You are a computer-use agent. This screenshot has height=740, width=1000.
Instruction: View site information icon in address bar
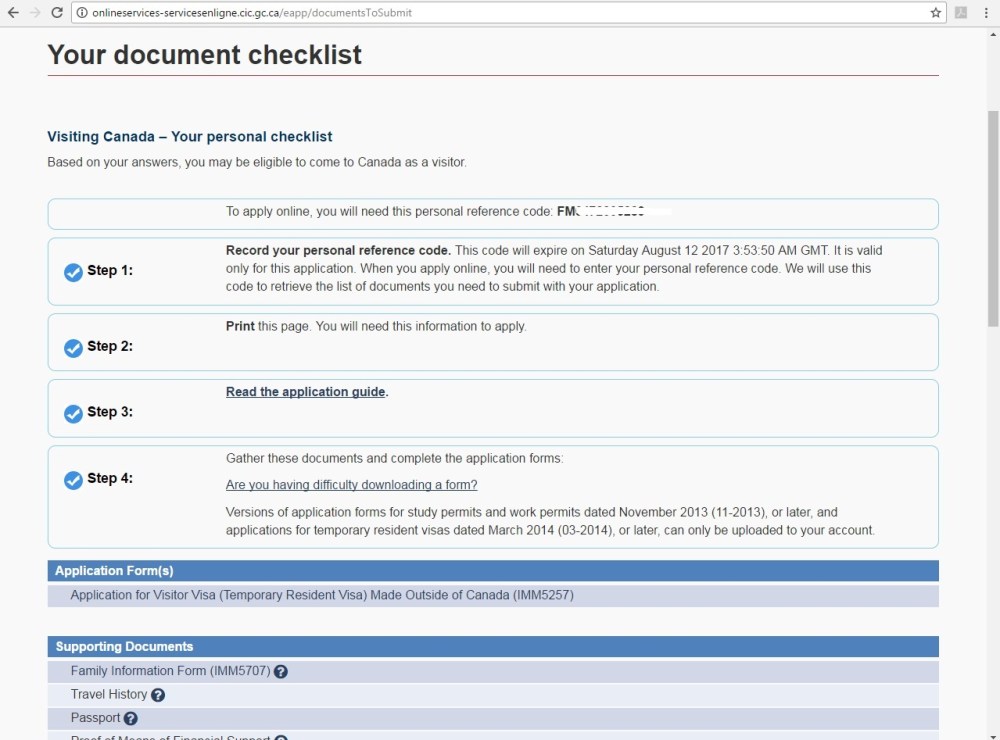(82, 13)
